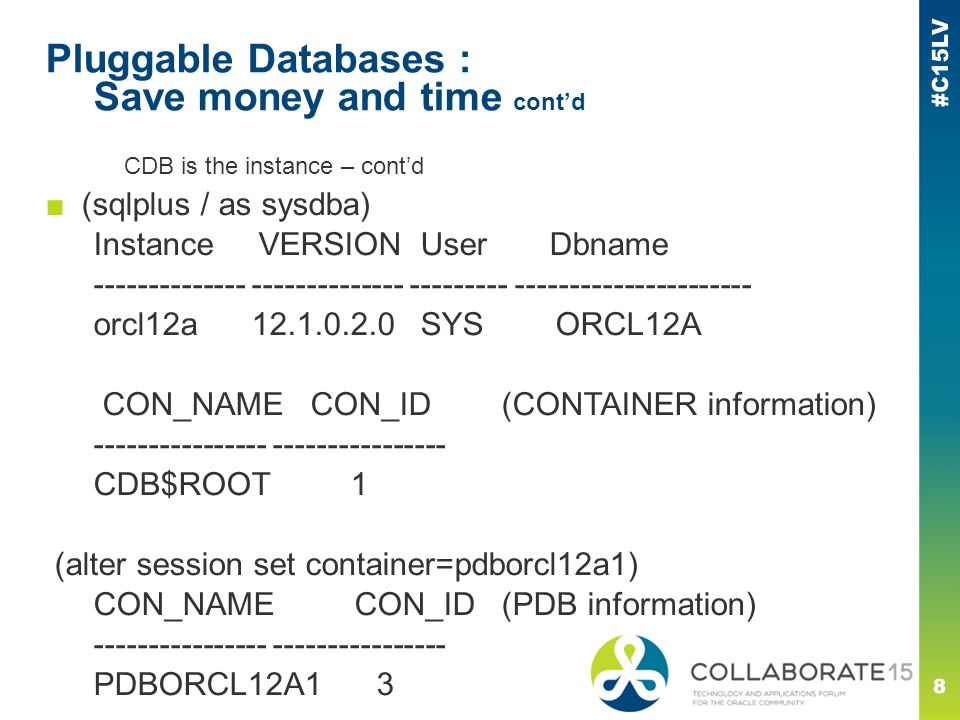Click the Instance column header
The width and height of the screenshot is (960, 720).
(x=154, y=245)
